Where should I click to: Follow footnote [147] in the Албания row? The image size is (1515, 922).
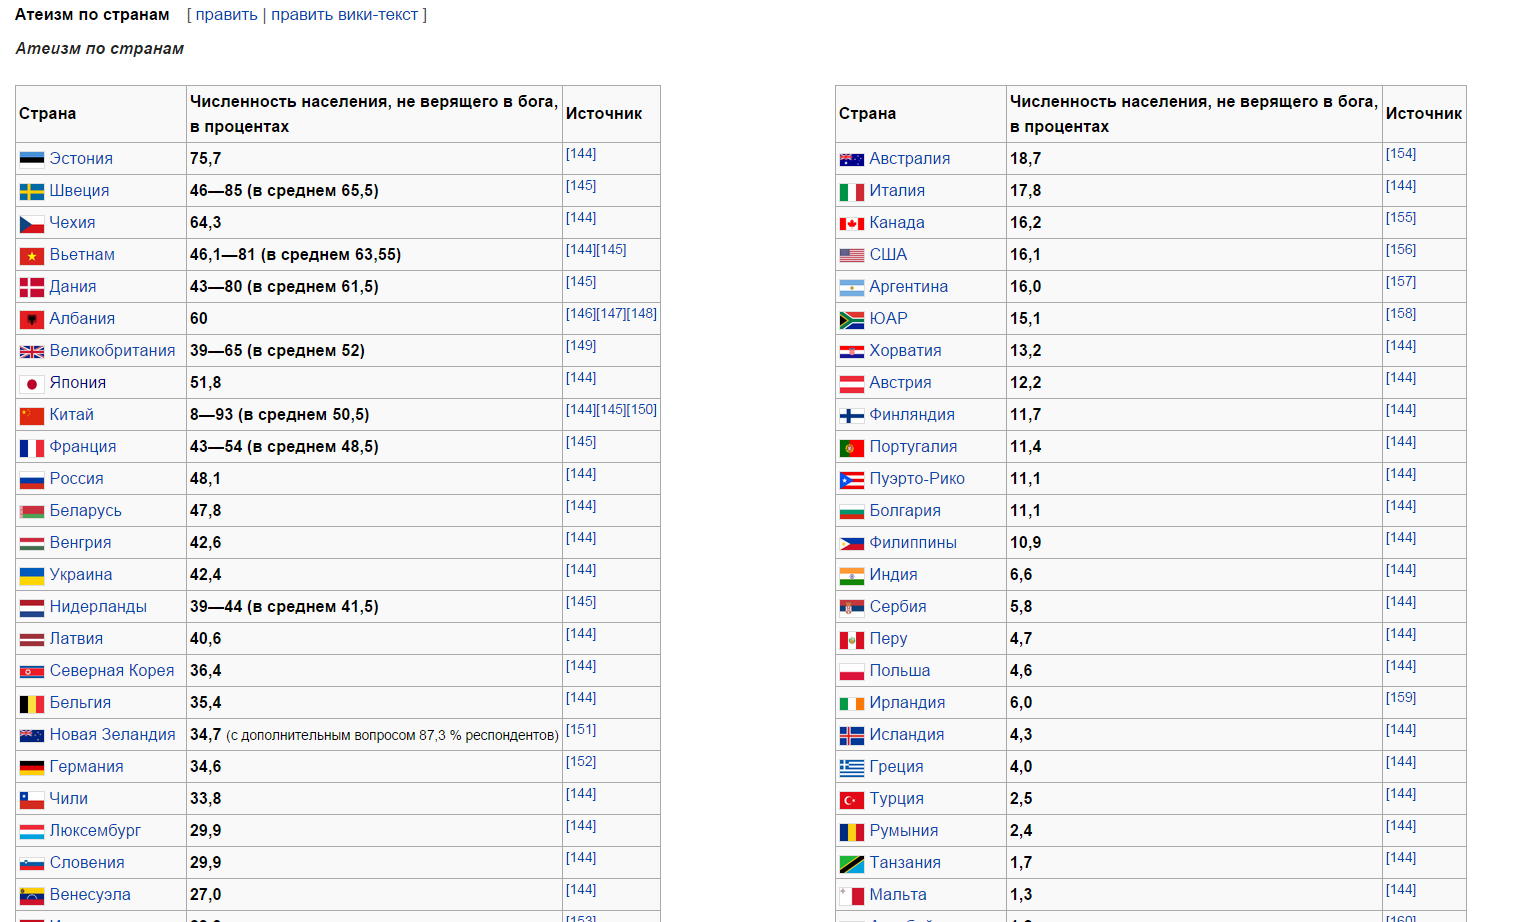coord(611,314)
